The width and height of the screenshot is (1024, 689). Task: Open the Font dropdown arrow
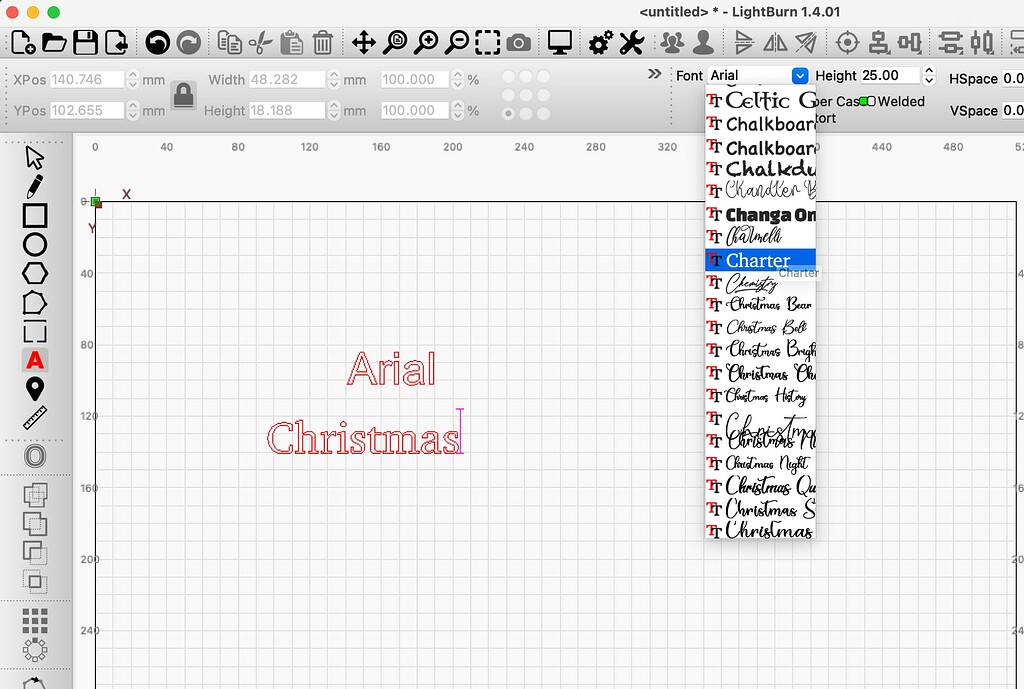[799, 75]
